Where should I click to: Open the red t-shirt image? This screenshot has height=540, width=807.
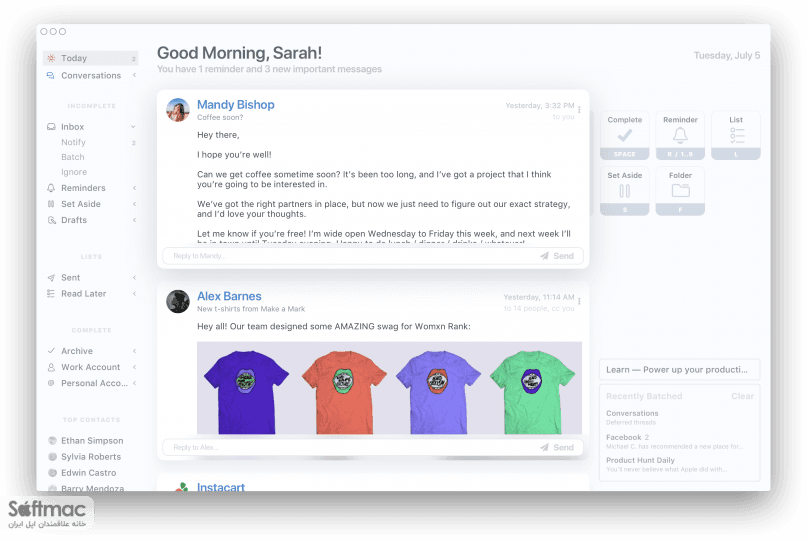coord(344,392)
